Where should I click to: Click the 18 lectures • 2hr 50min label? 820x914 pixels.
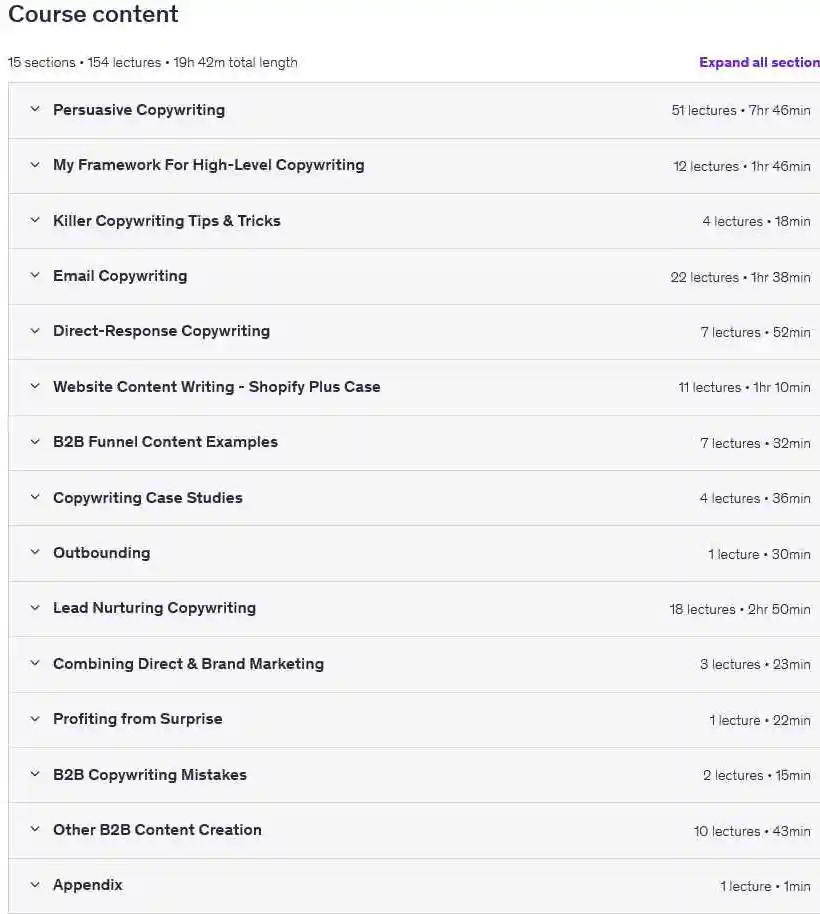click(740, 609)
